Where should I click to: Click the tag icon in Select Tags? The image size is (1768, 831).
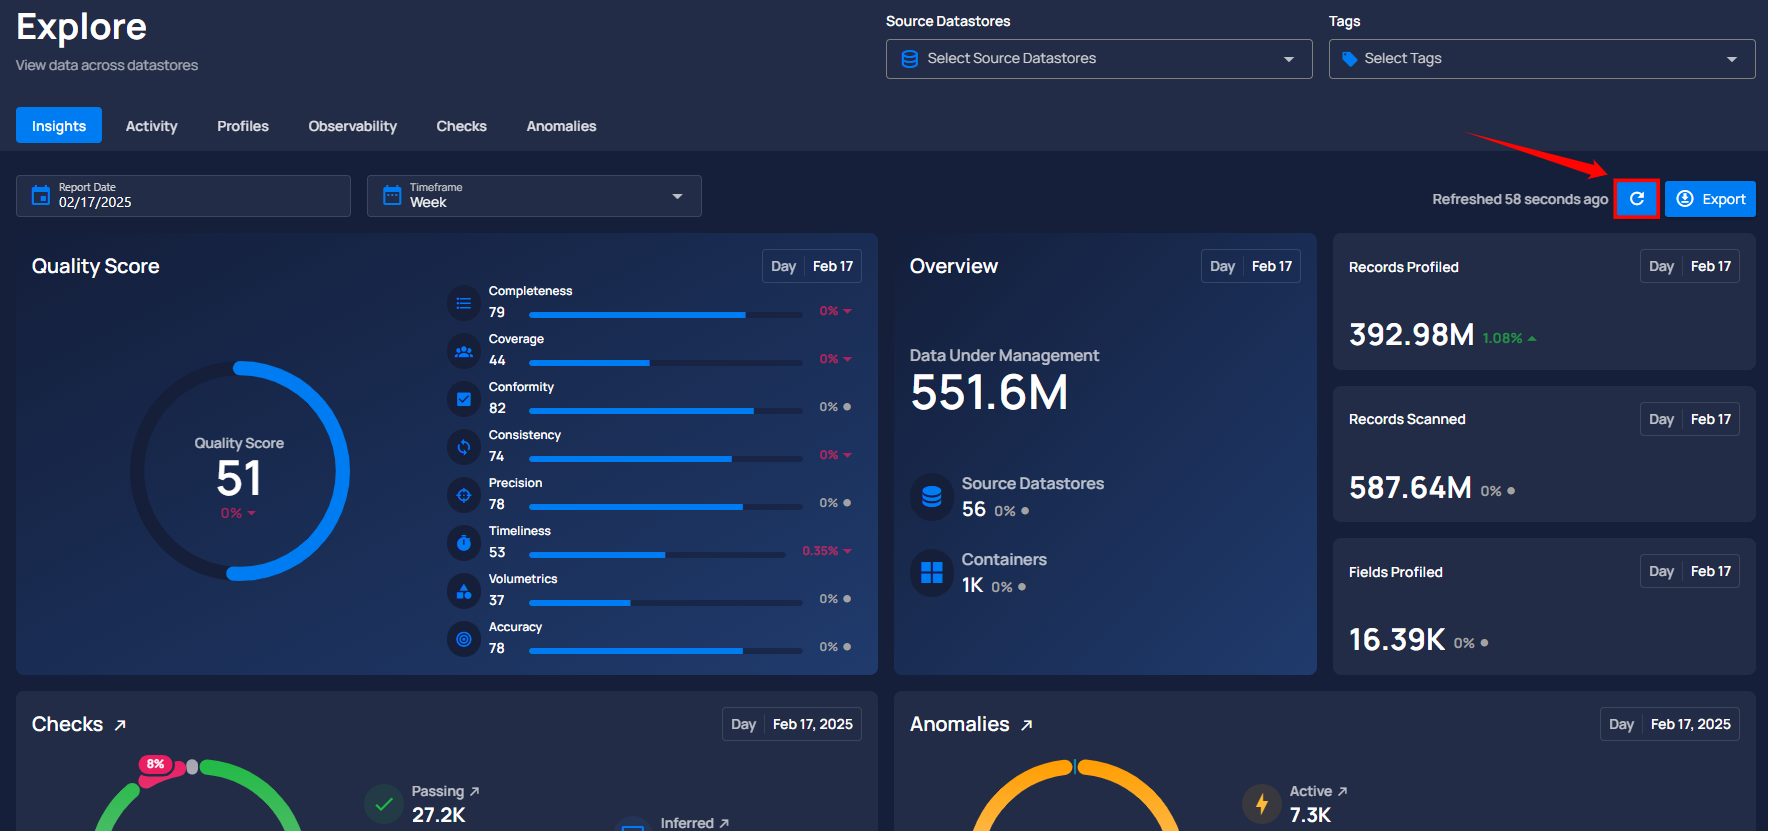point(1350,59)
